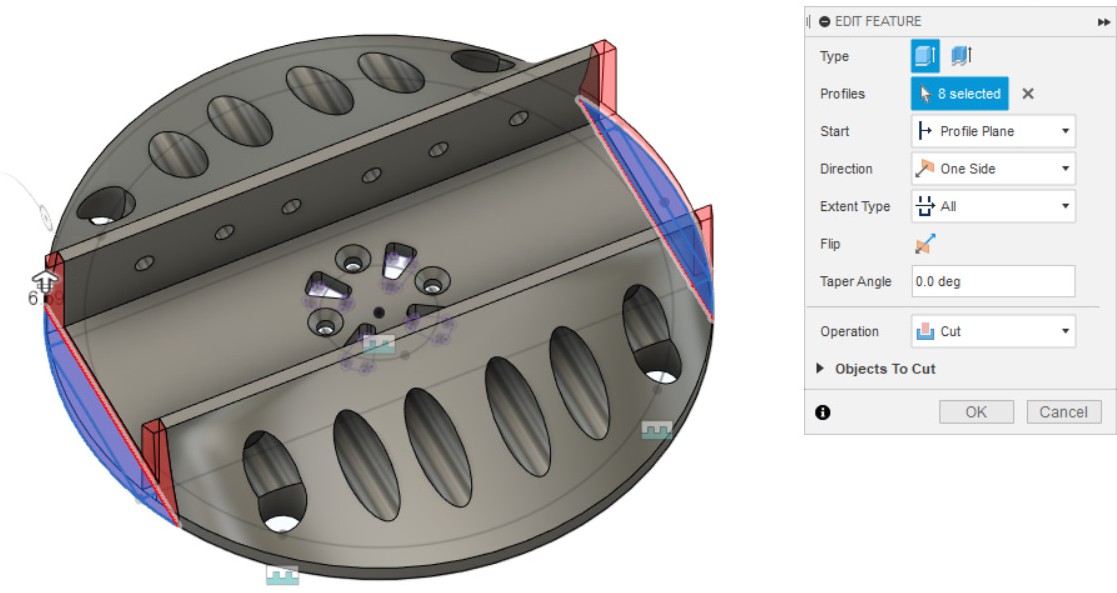
Task: Click sketch marker icon at disc center
Action: pyautogui.click(x=378, y=346)
